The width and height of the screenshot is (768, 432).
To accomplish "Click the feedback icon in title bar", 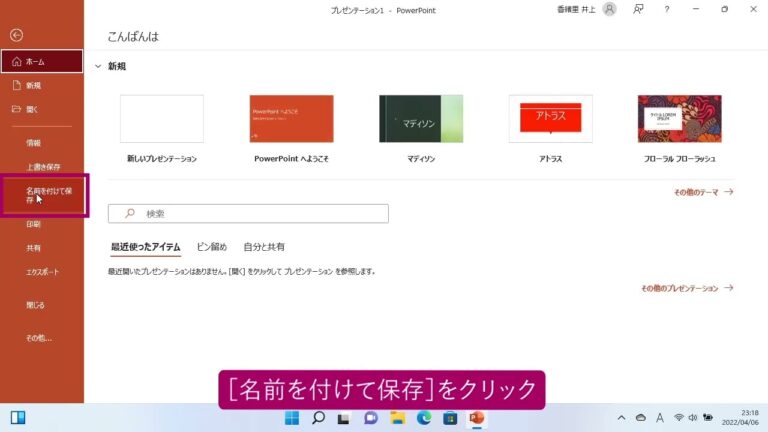I will pos(638,9).
